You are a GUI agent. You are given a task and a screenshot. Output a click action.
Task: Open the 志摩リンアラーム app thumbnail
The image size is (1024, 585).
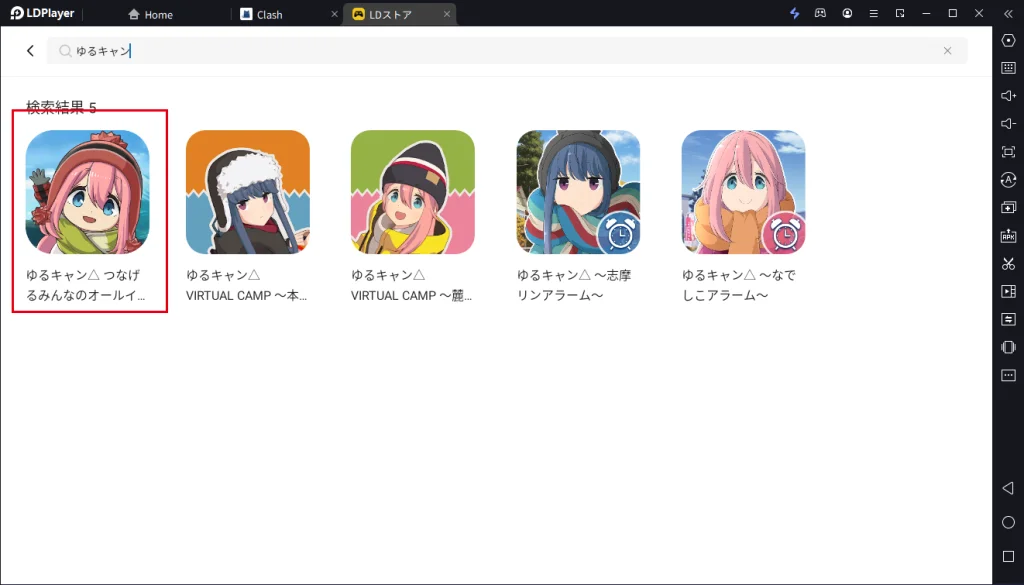tap(579, 192)
